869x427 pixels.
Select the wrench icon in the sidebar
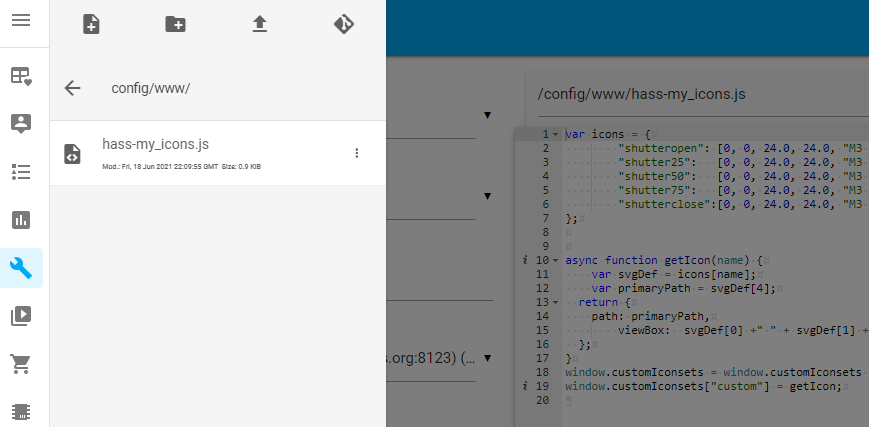[21, 267]
